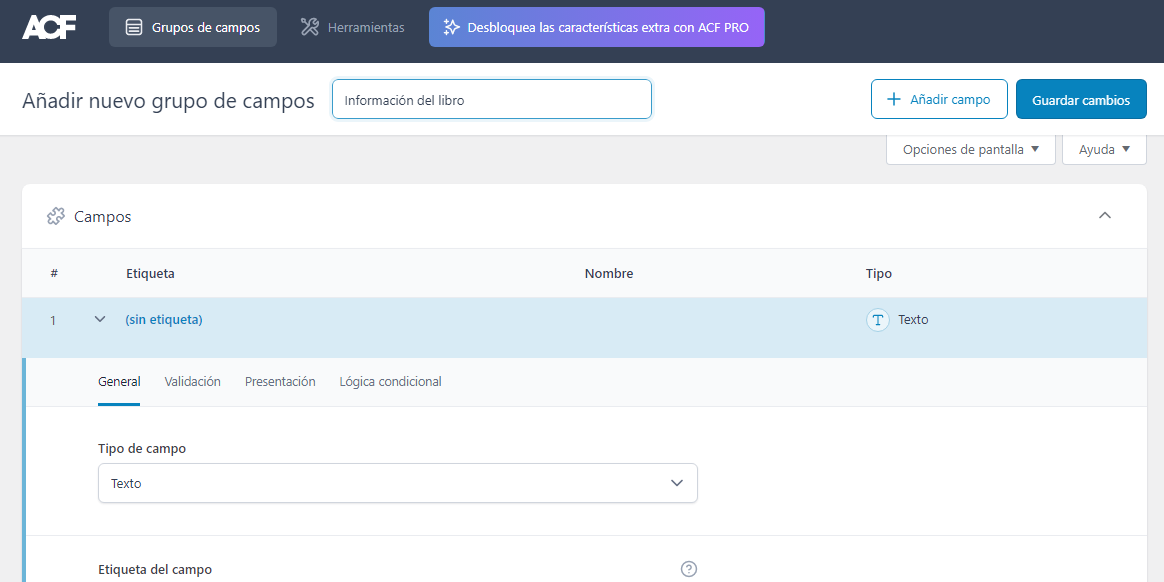Open the Ayuda dropdown

click(x=1104, y=149)
